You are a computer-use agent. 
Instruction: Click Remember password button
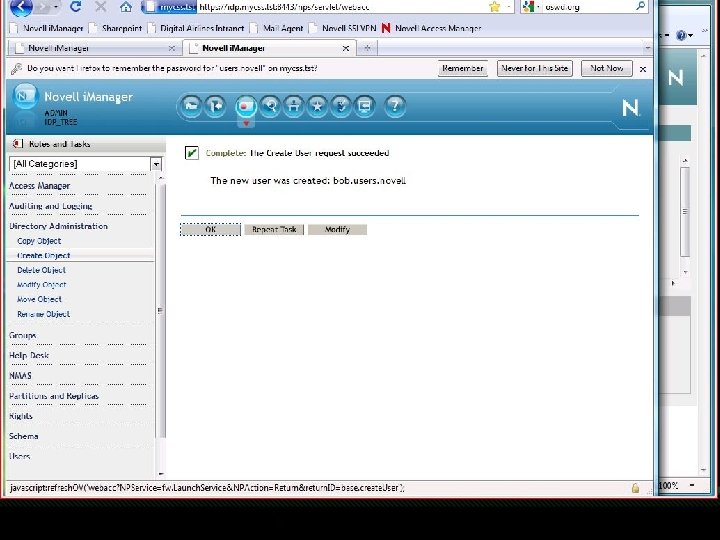(462, 68)
